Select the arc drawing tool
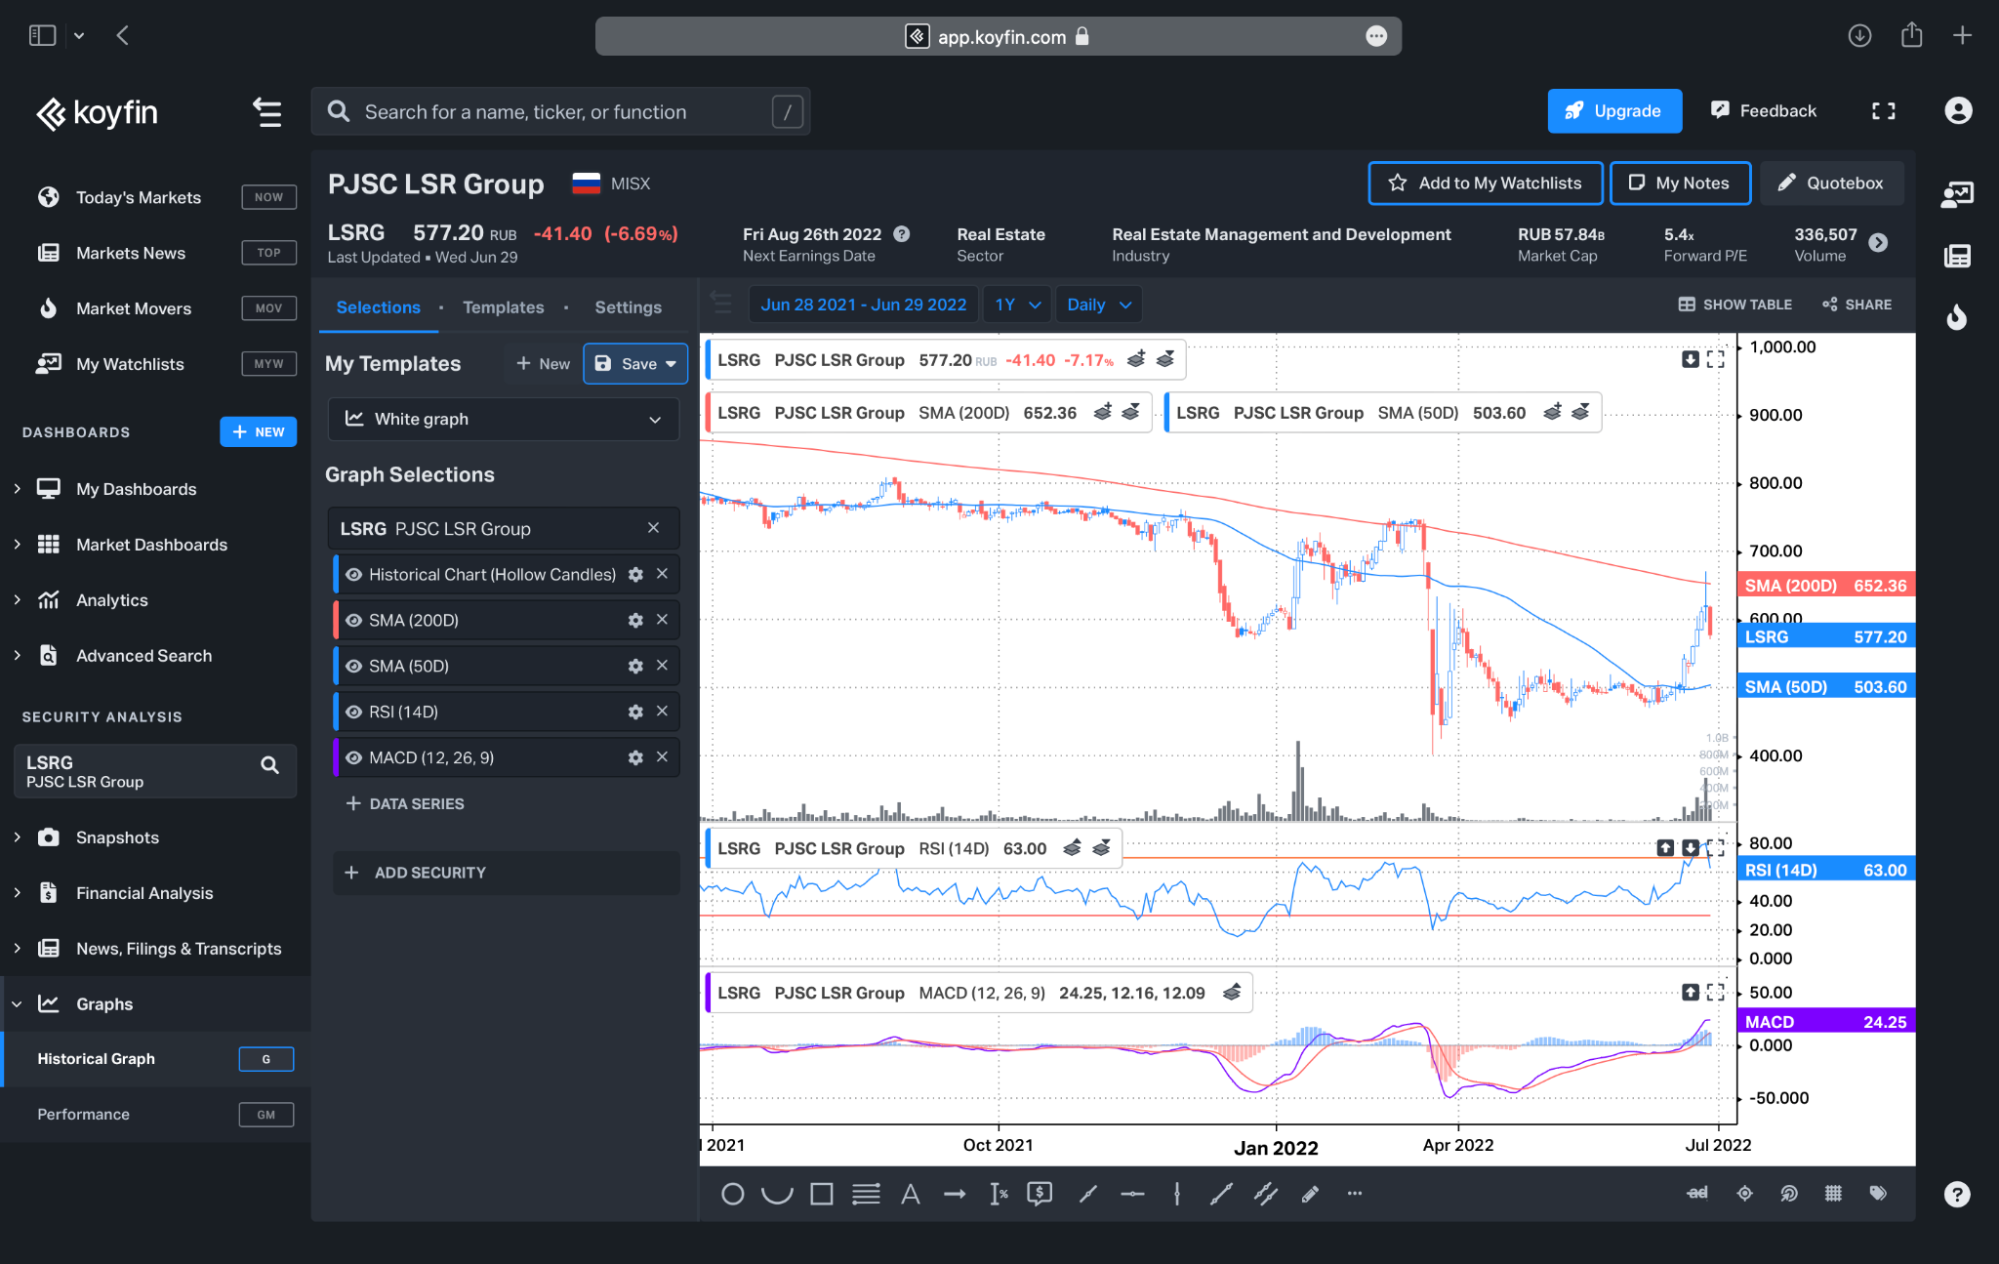 [777, 1194]
